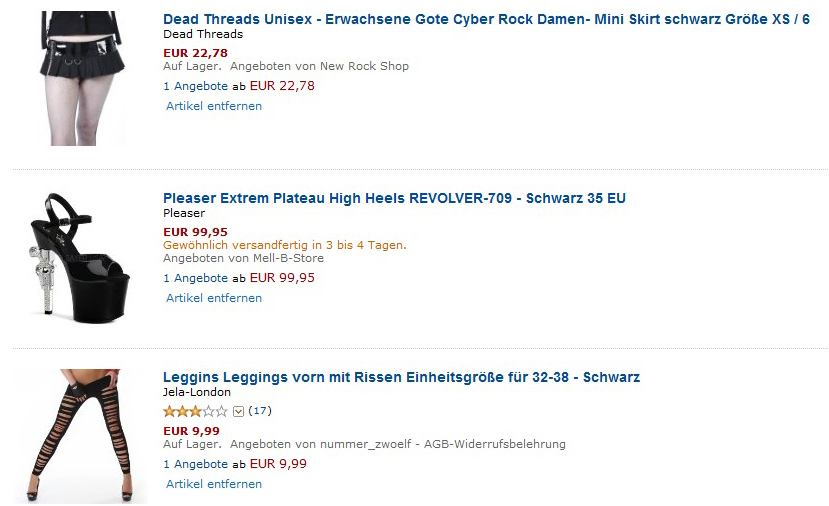View 1 Angebote for the Leggings

coord(196,464)
